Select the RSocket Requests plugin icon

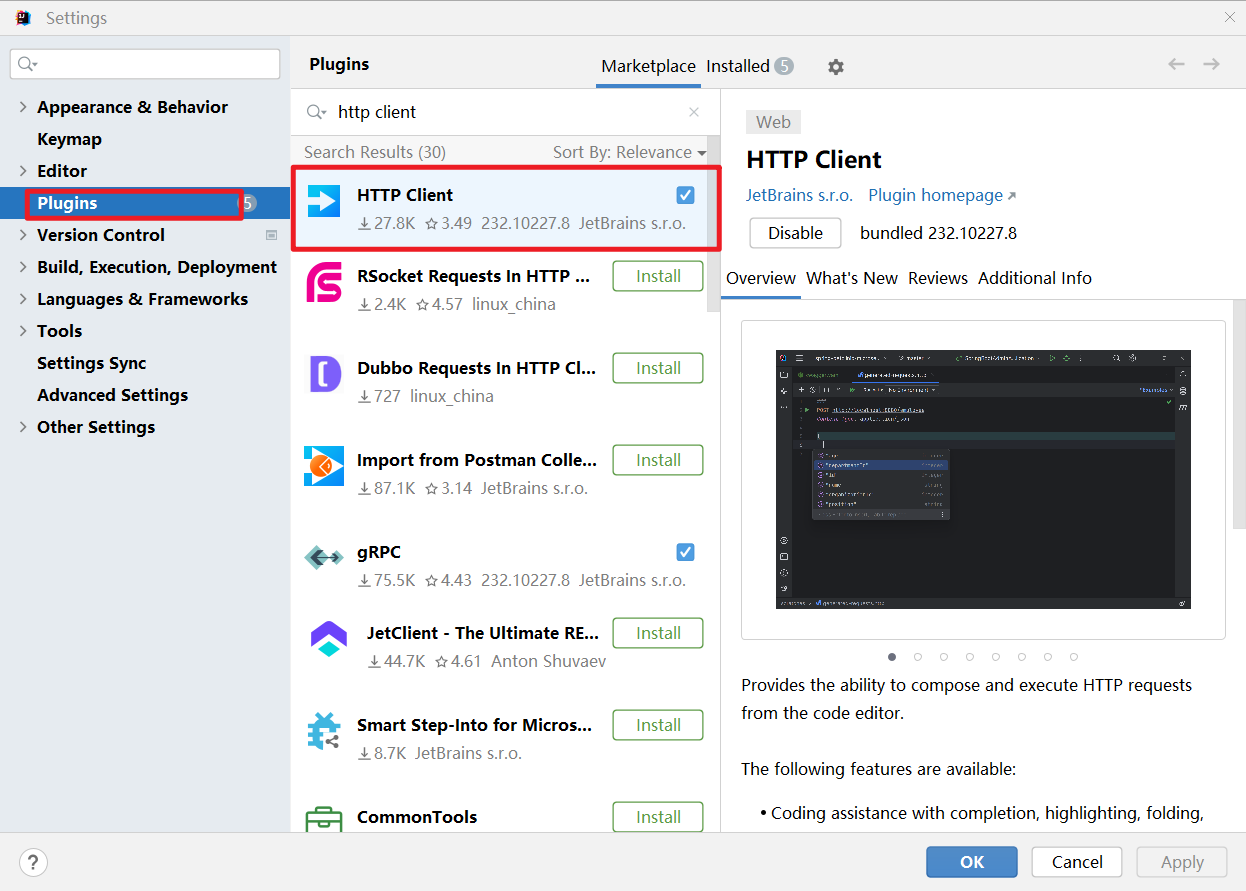[x=324, y=282]
